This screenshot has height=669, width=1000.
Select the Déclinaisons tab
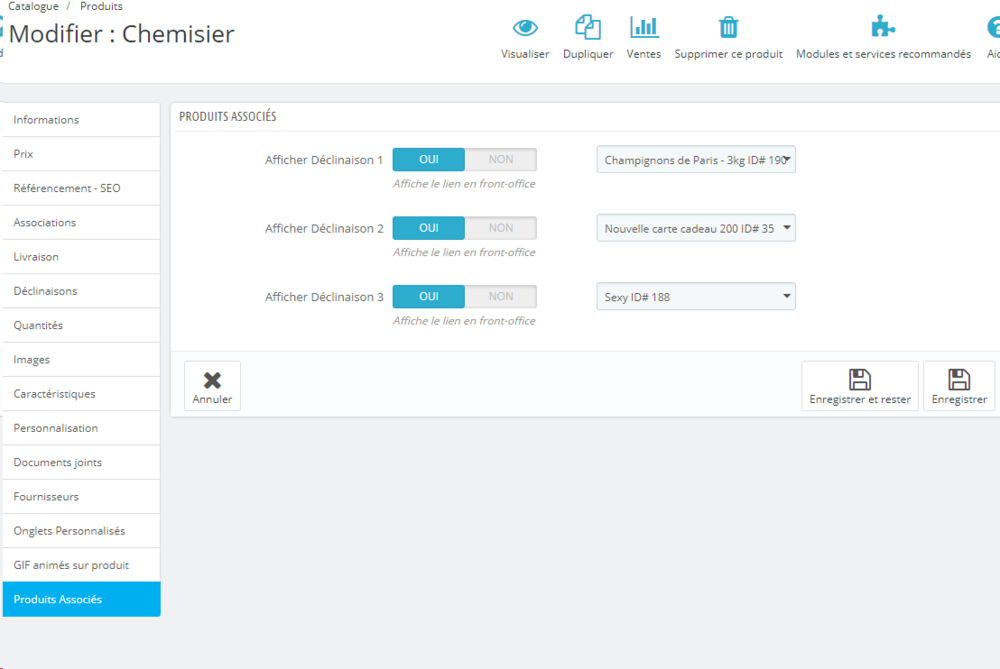(82, 291)
